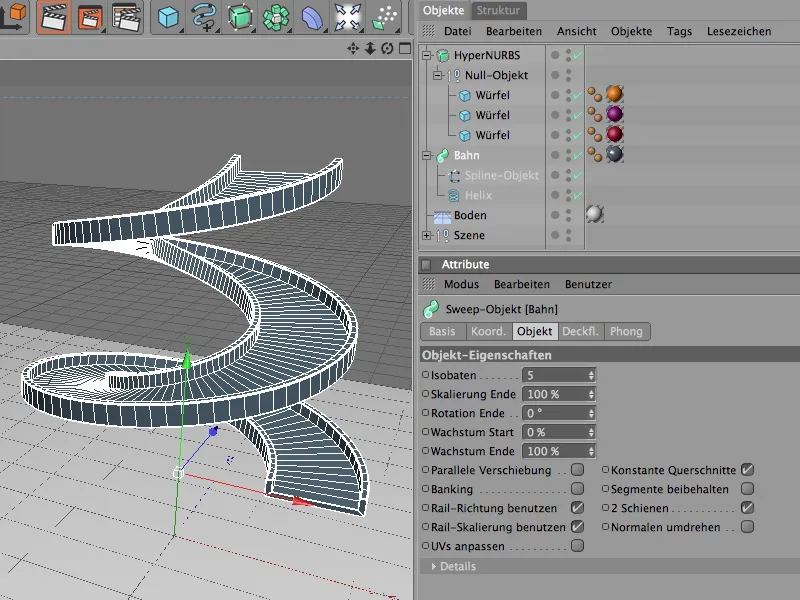
Task: Switch to the Koord. tab
Action: pos(488,332)
